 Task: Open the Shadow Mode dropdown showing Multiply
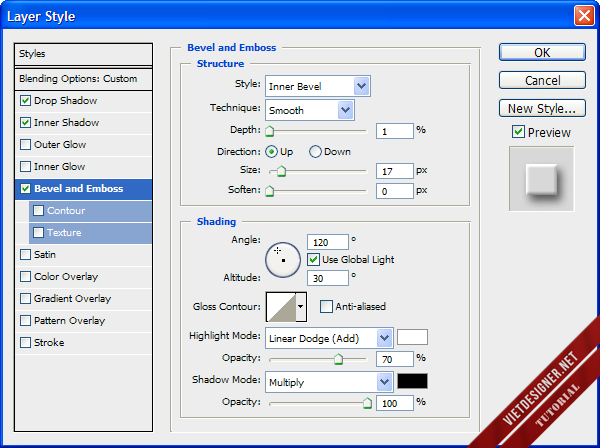329,382
